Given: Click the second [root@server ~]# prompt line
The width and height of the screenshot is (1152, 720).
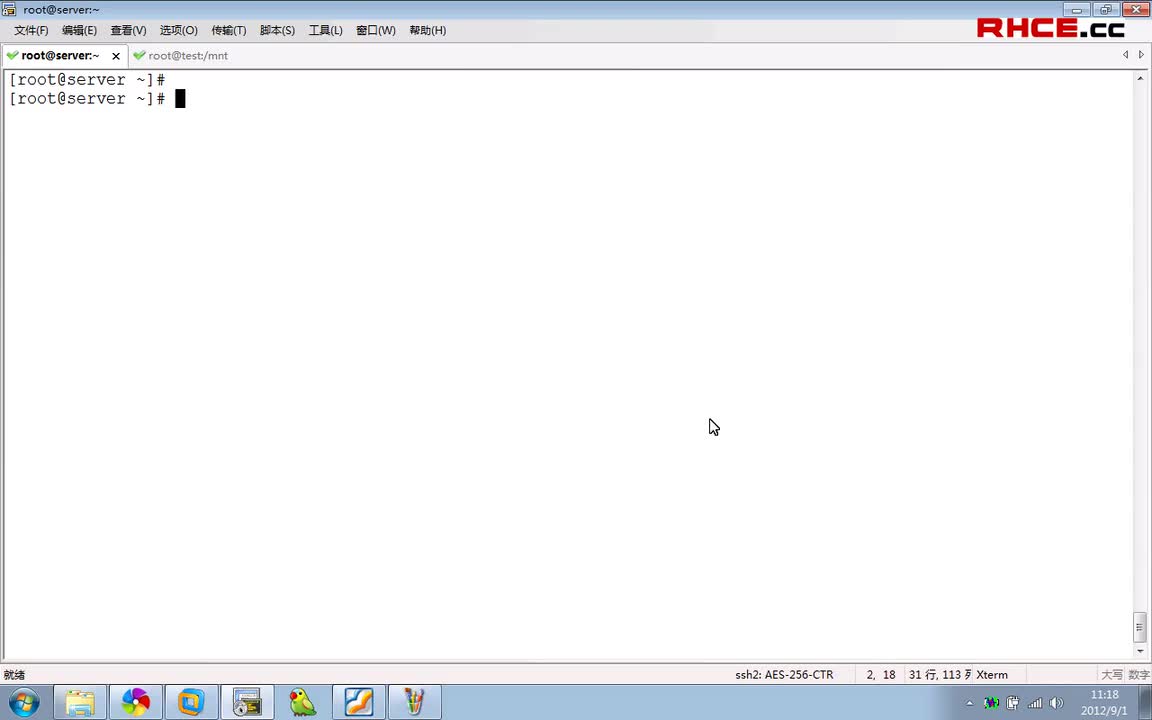Looking at the screenshot, I should (87, 98).
